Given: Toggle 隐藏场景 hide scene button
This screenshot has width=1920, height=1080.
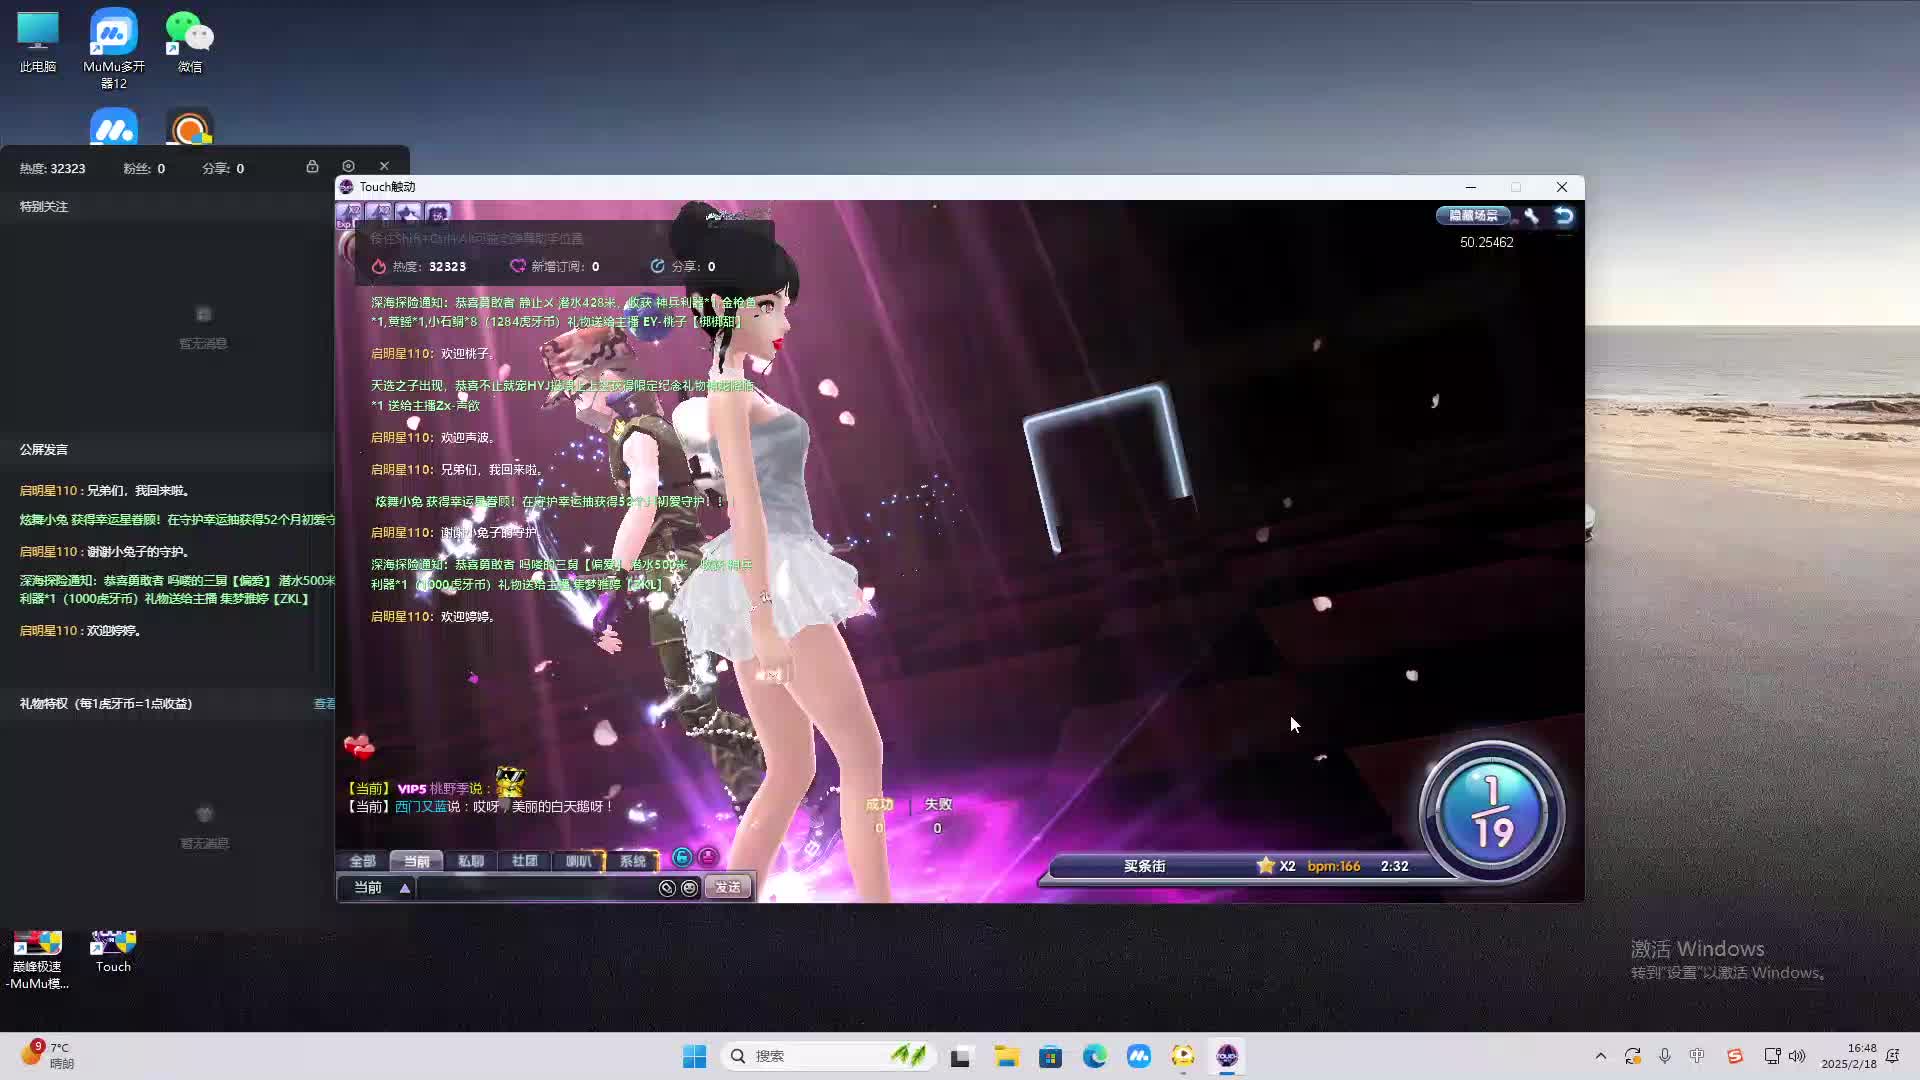Looking at the screenshot, I should pos(1473,216).
